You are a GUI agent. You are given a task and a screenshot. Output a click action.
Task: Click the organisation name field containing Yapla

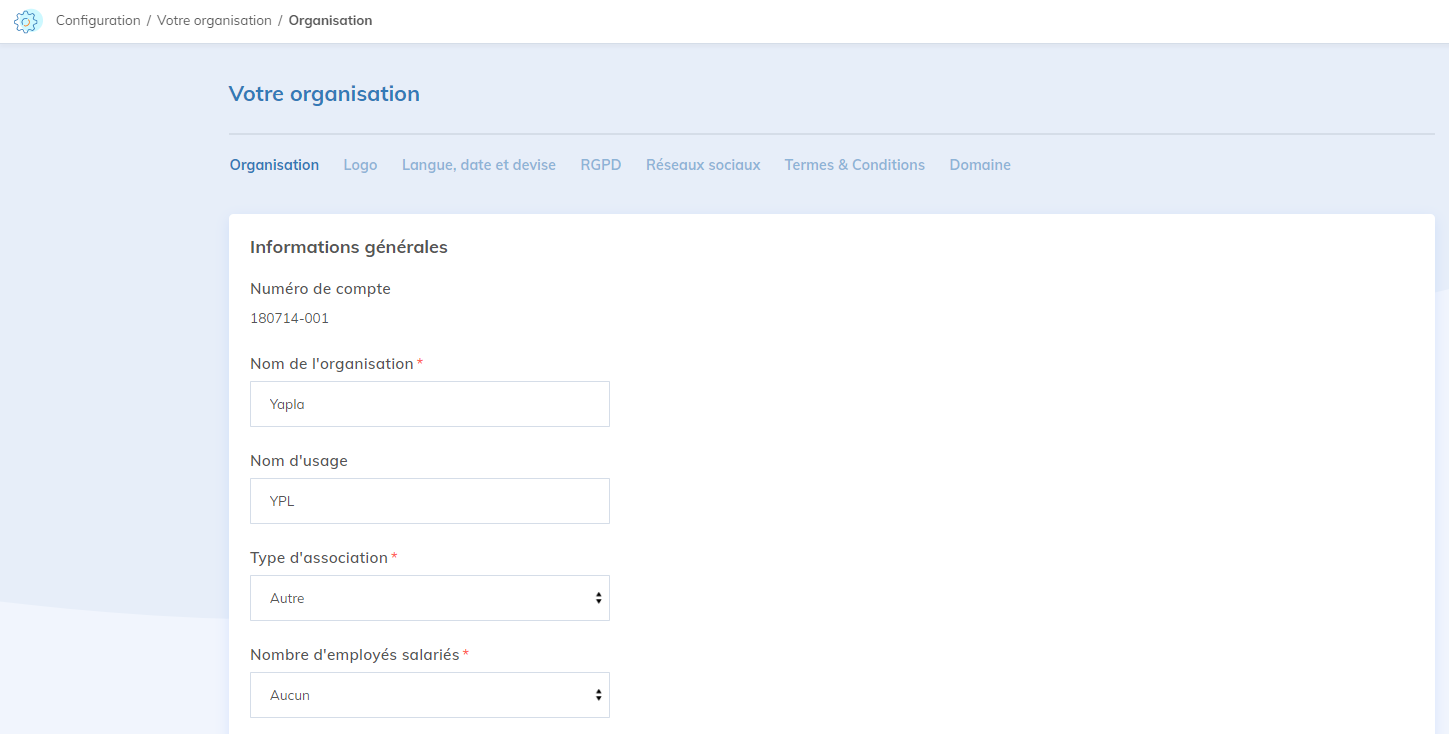pos(429,404)
